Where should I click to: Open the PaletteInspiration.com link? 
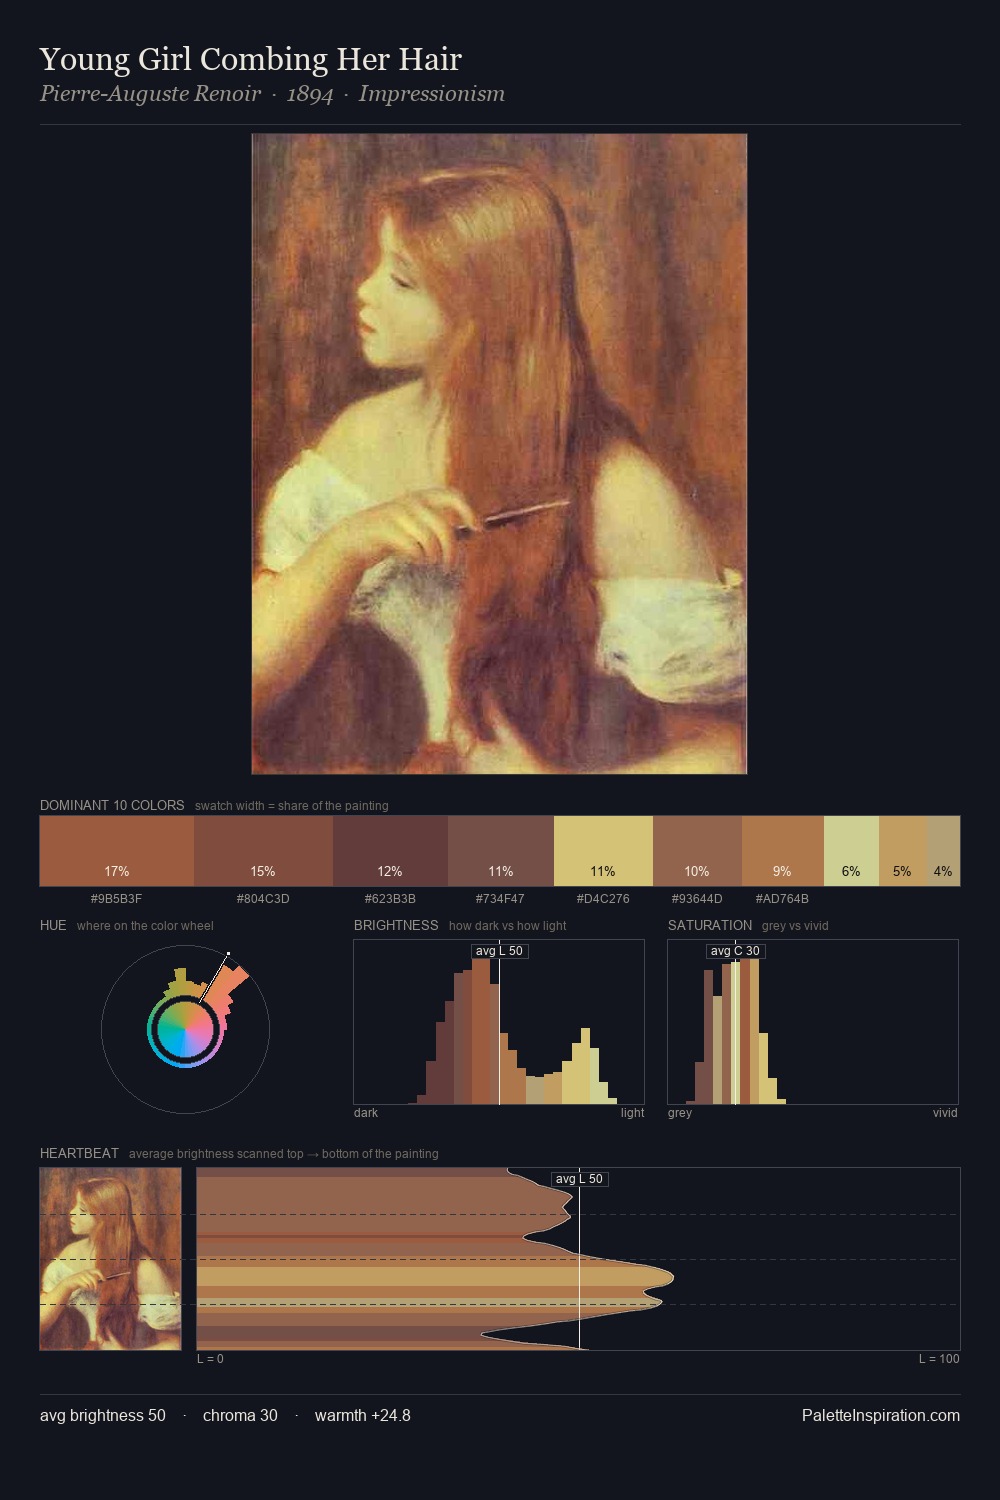(881, 1415)
